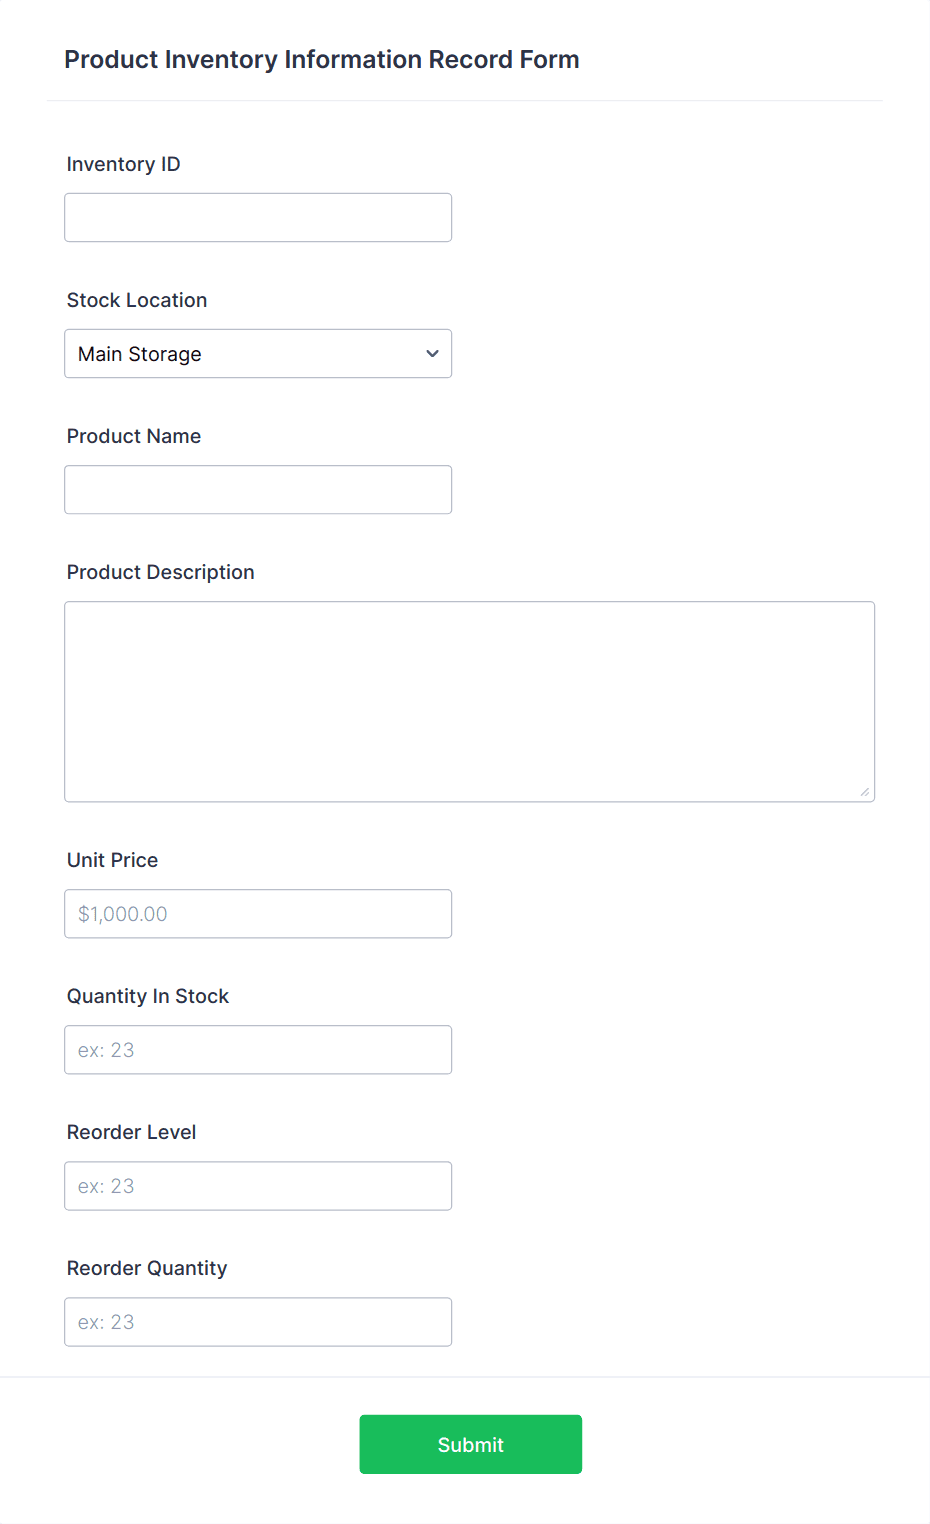Click the Stock Location dropdown chevron arrow

431,353
